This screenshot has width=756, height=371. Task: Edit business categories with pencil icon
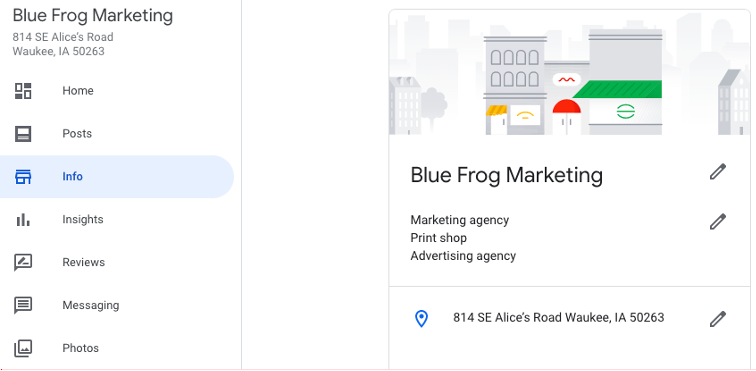point(717,221)
